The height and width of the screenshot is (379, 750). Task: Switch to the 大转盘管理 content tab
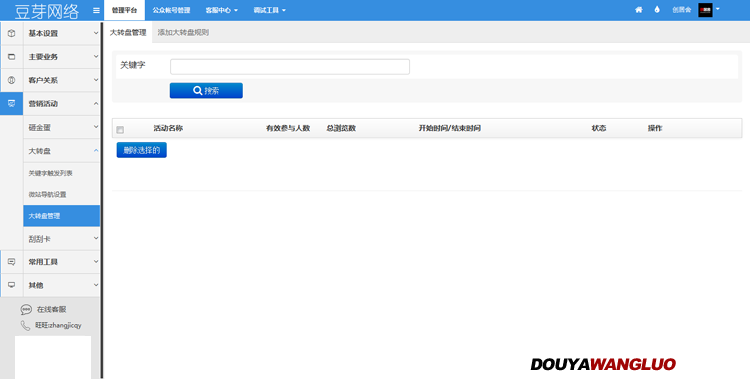(x=128, y=33)
